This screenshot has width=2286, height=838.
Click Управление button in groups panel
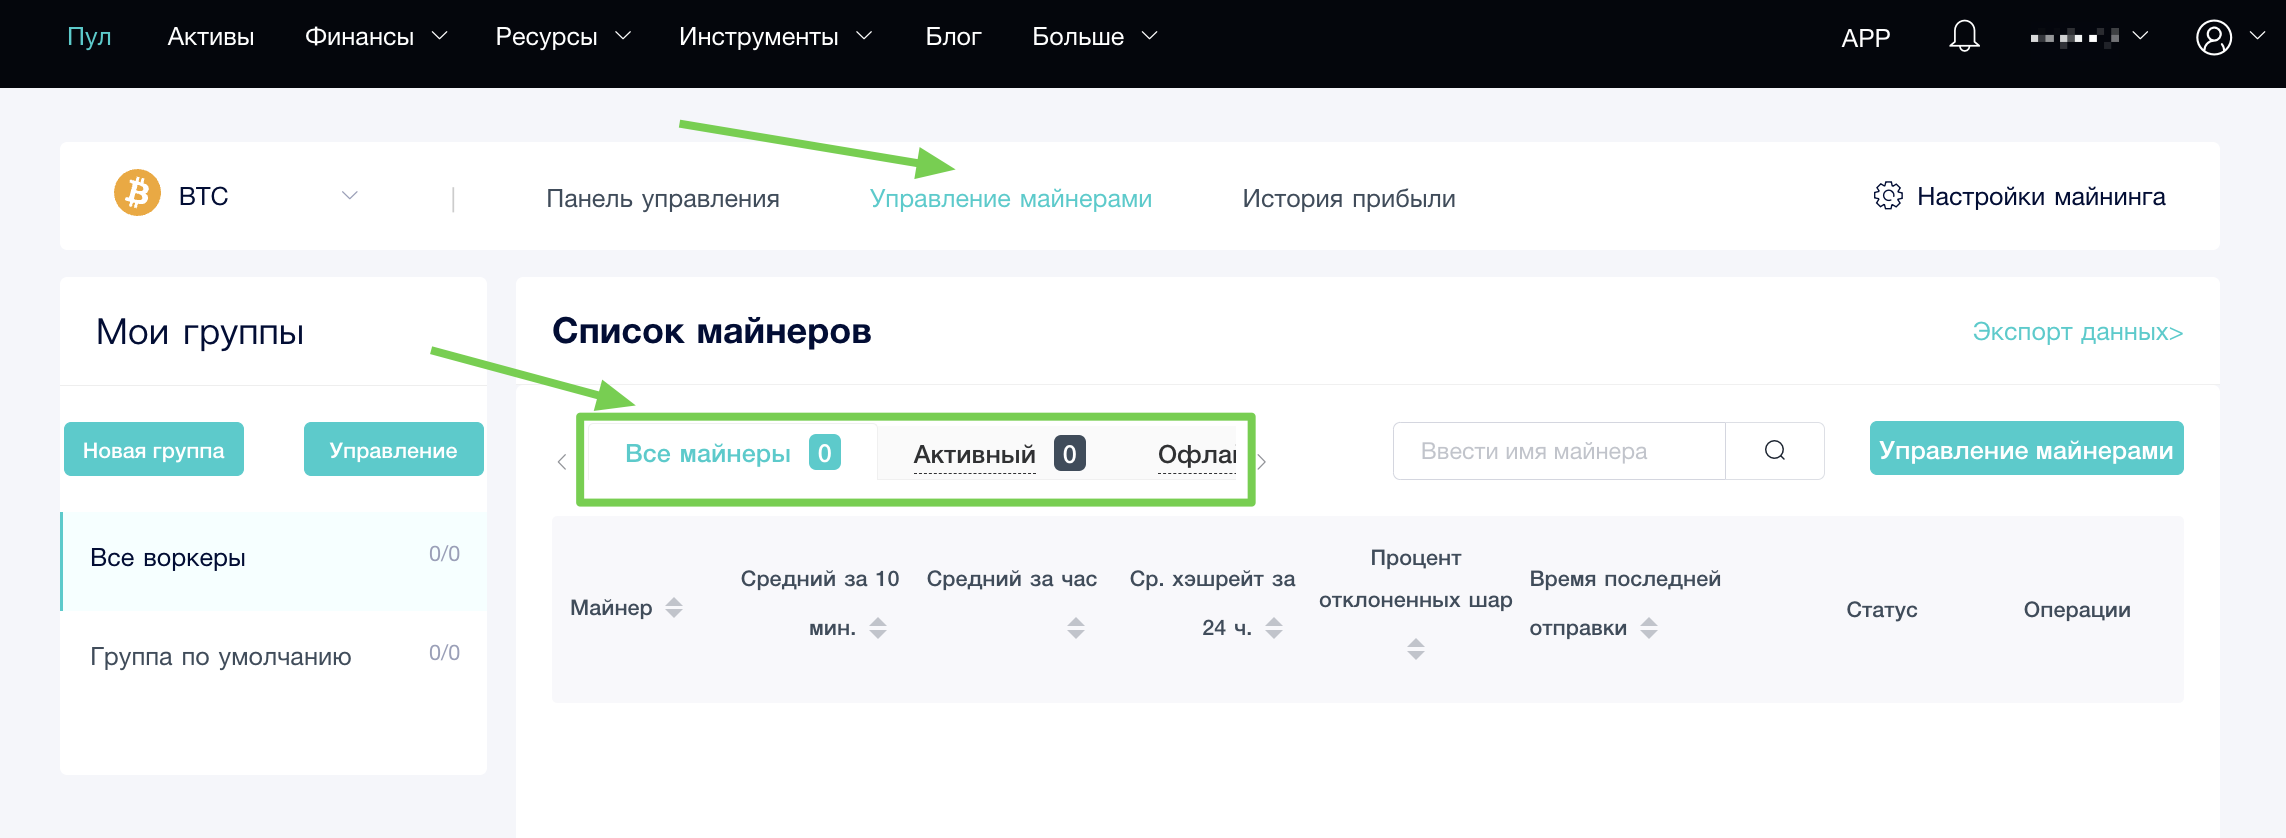tap(393, 449)
